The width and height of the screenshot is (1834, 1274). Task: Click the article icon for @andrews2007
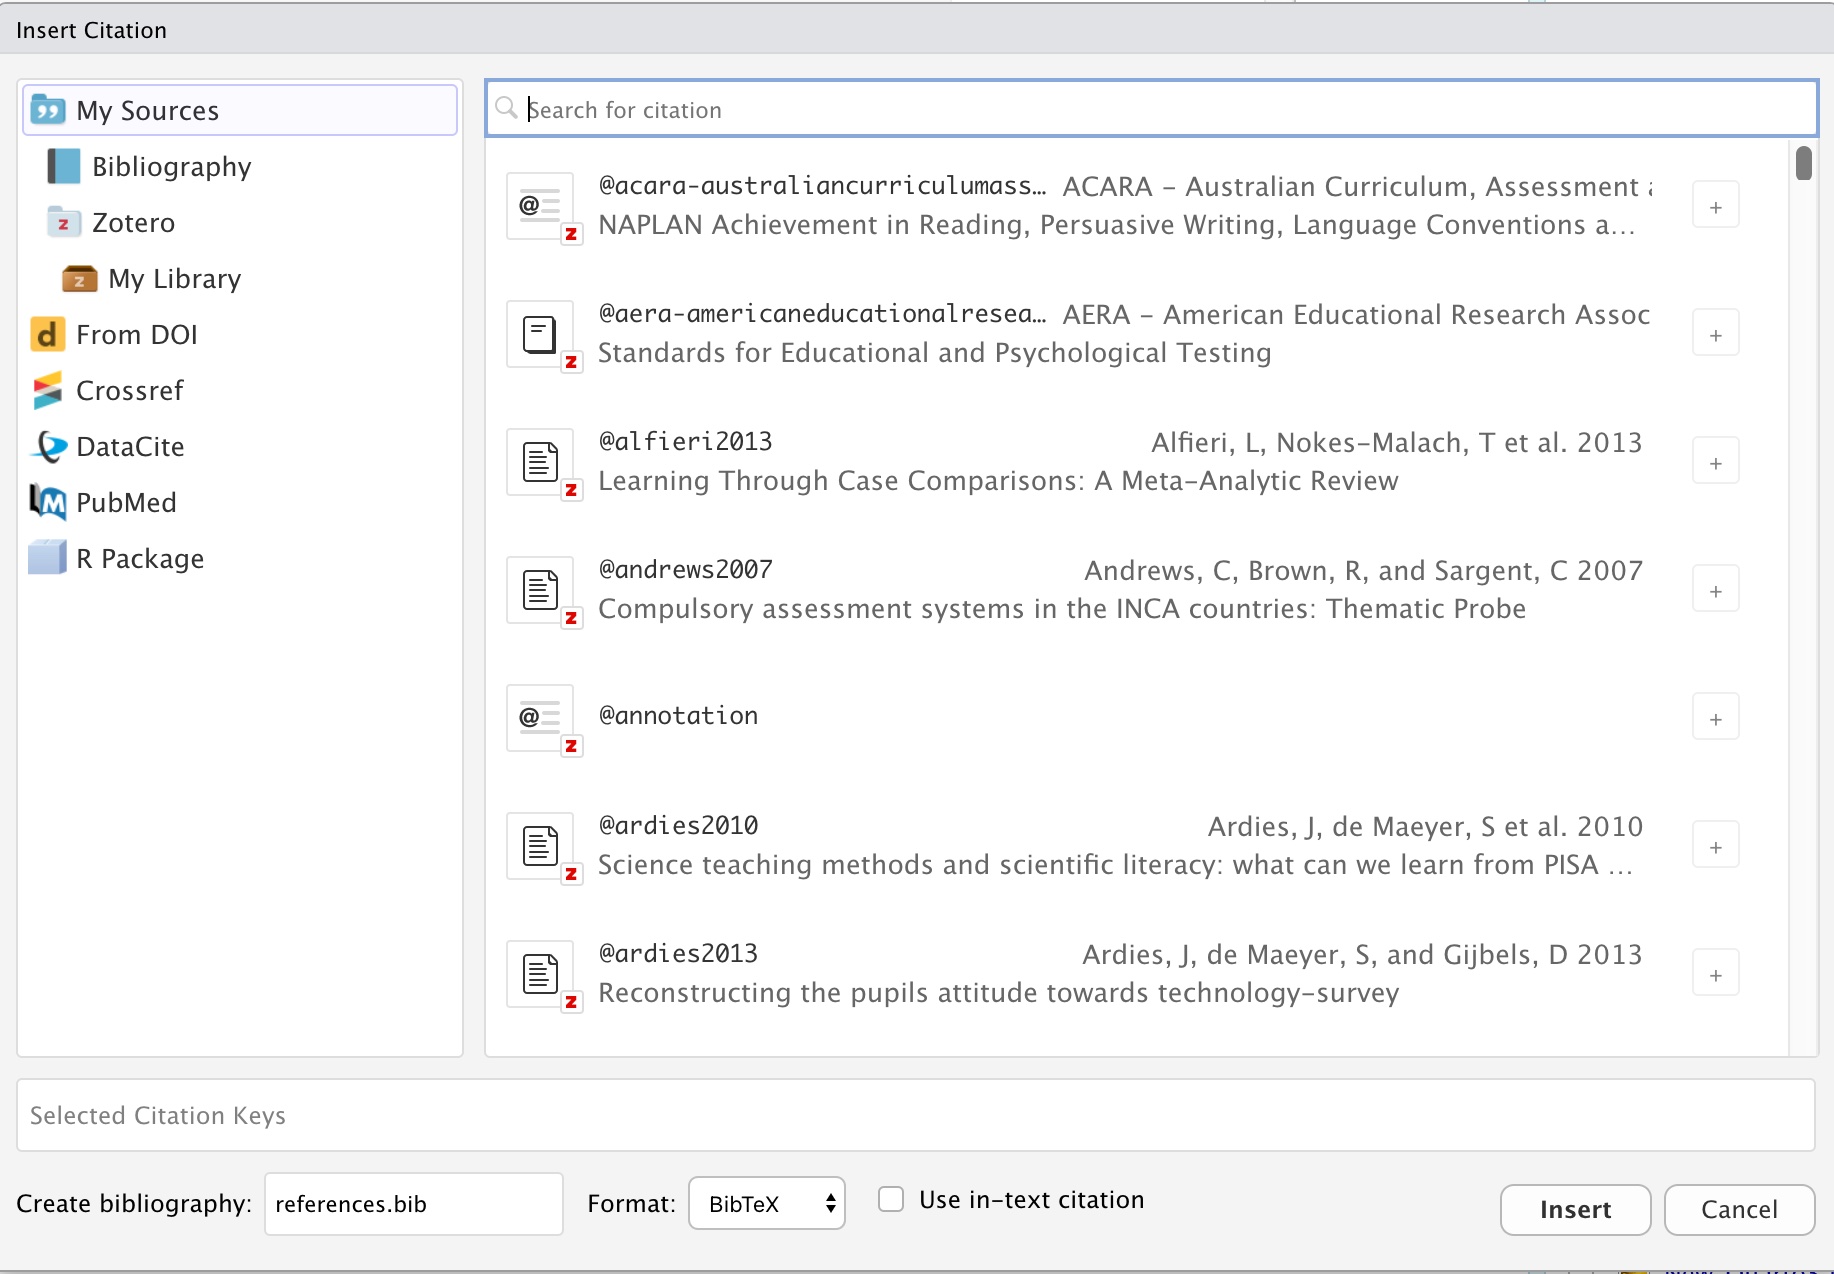pos(540,590)
